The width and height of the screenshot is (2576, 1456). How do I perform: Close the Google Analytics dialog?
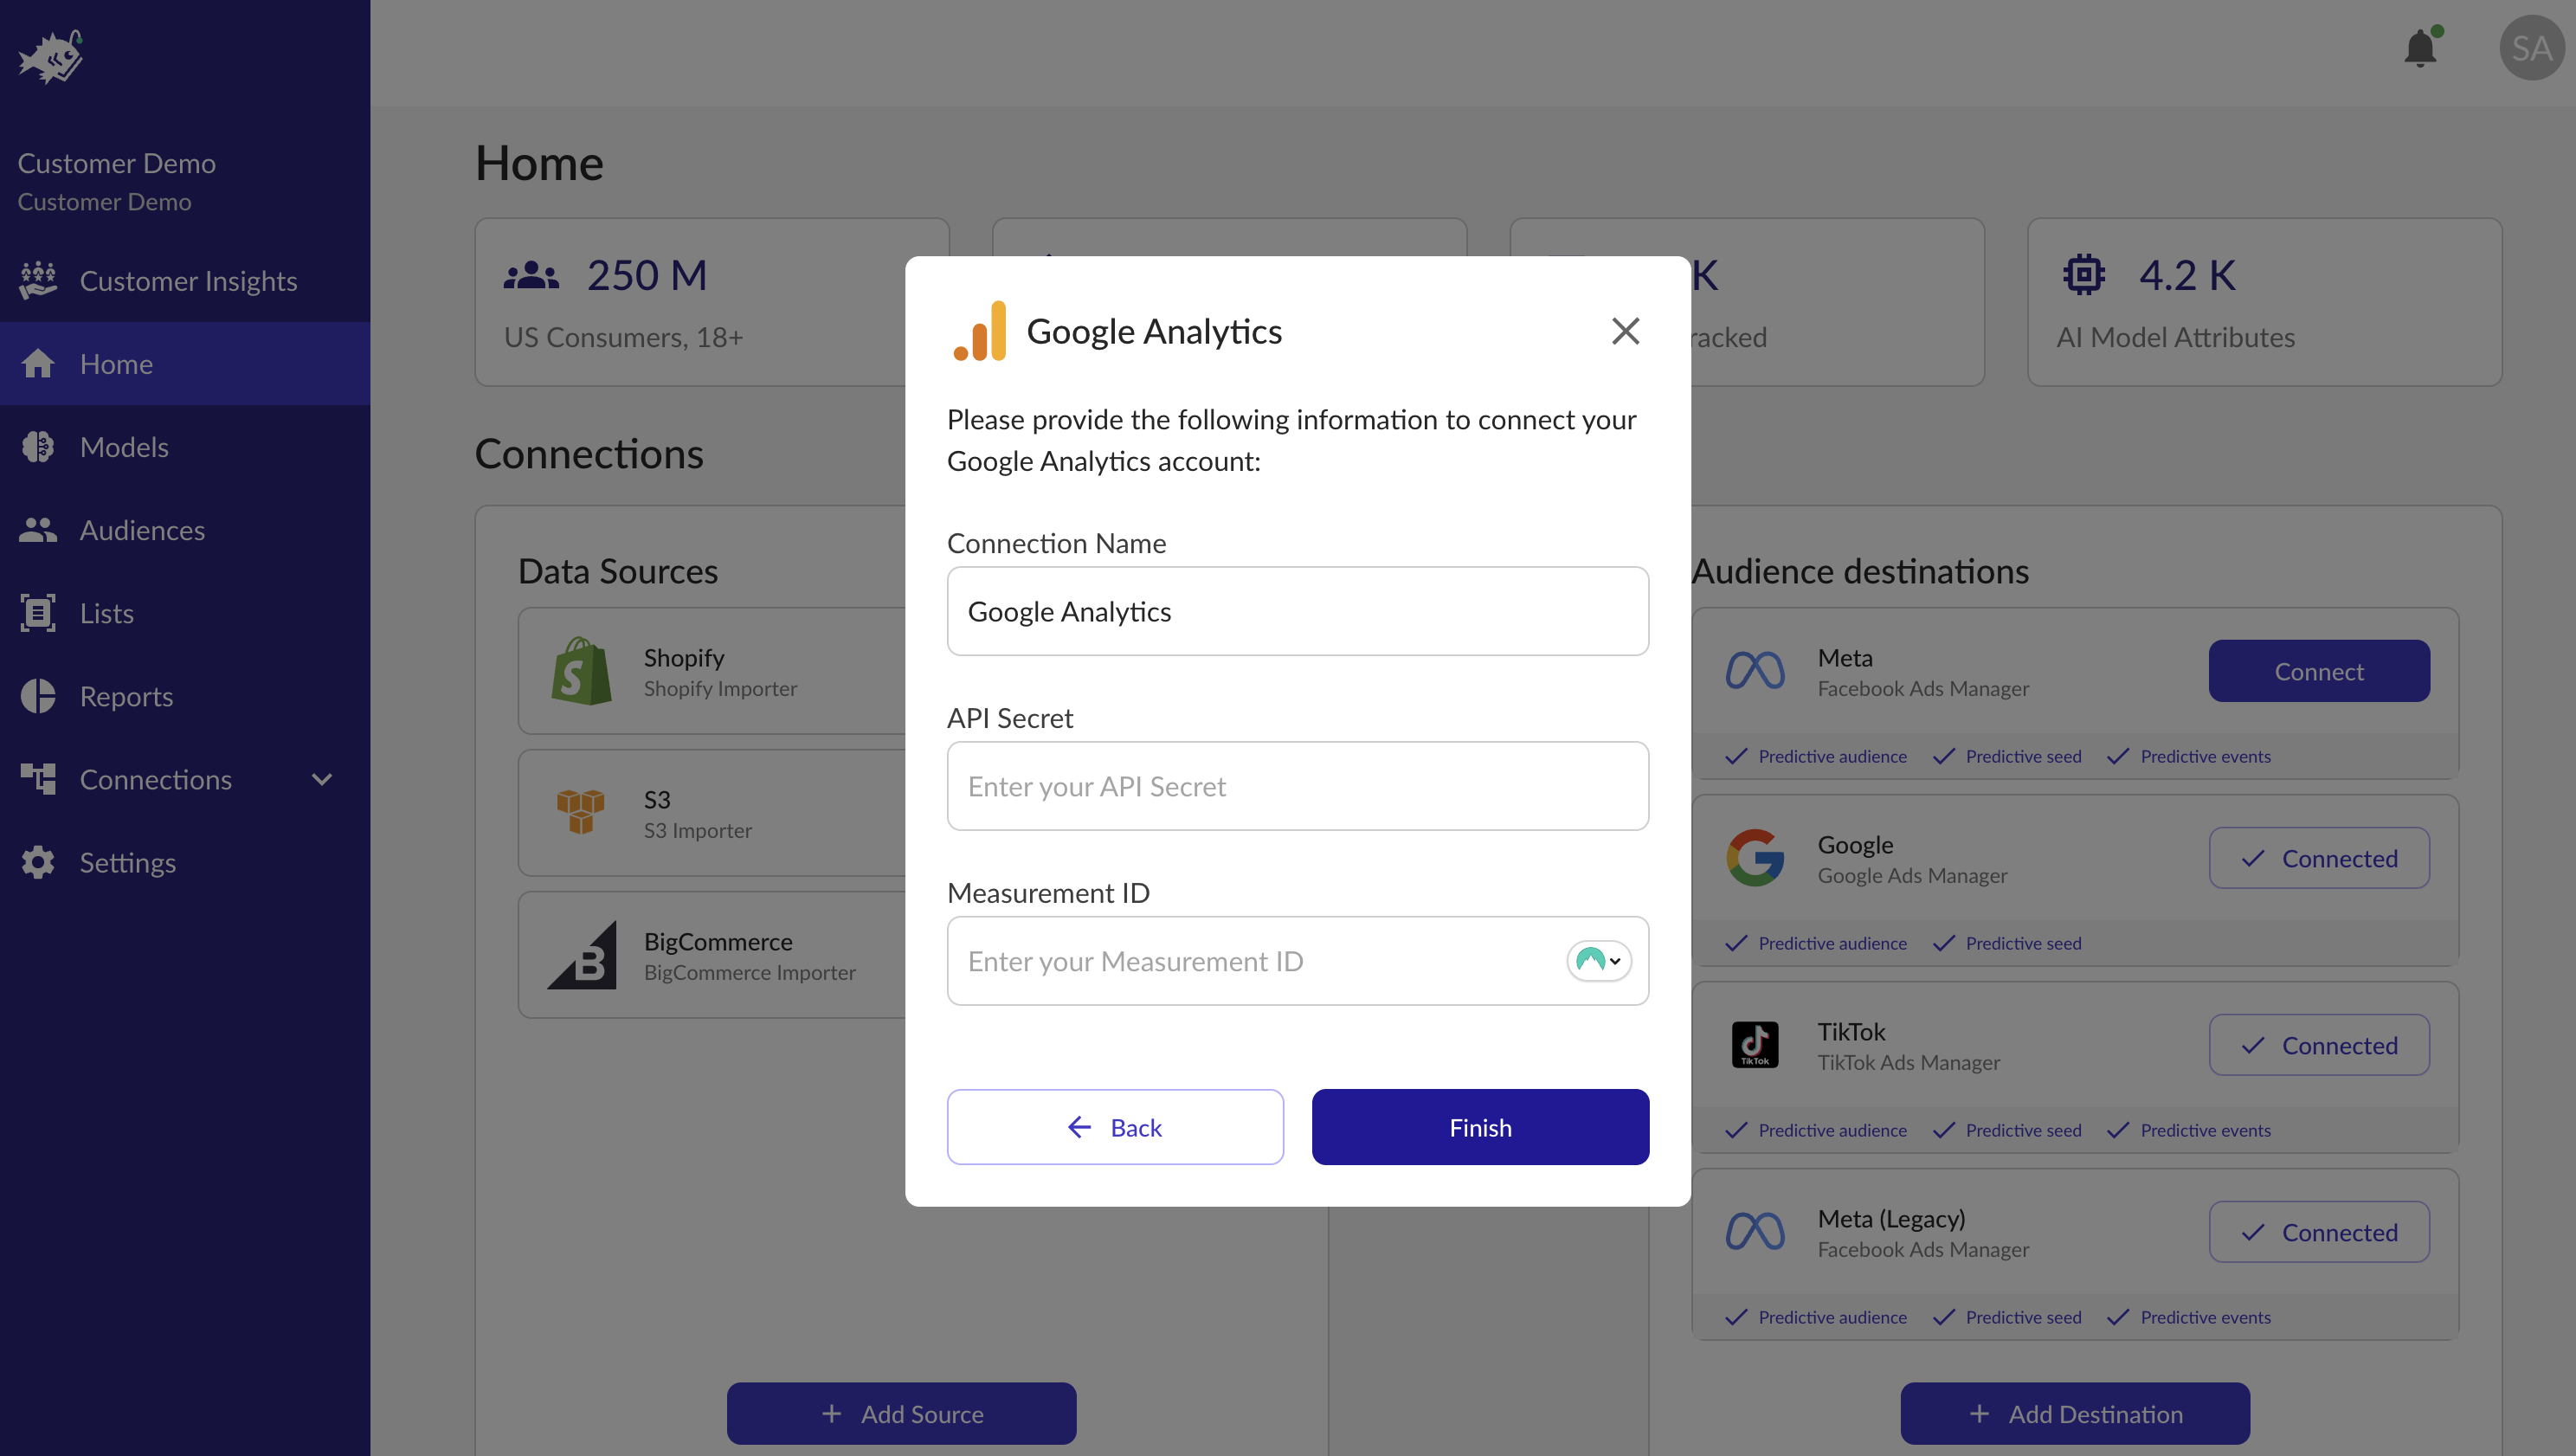click(x=1625, y=331)
